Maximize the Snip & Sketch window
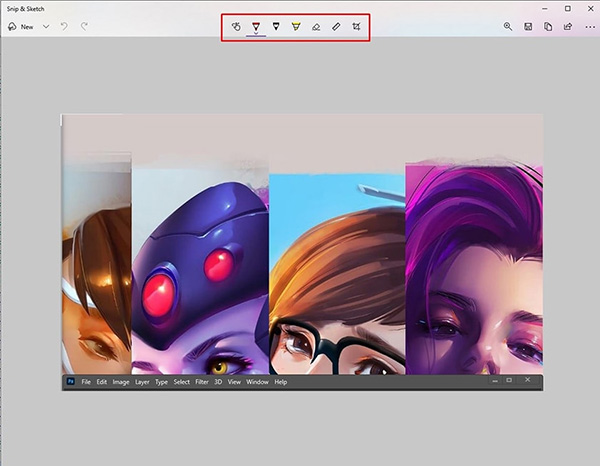The image size is (600, 466). pos(568,8)
